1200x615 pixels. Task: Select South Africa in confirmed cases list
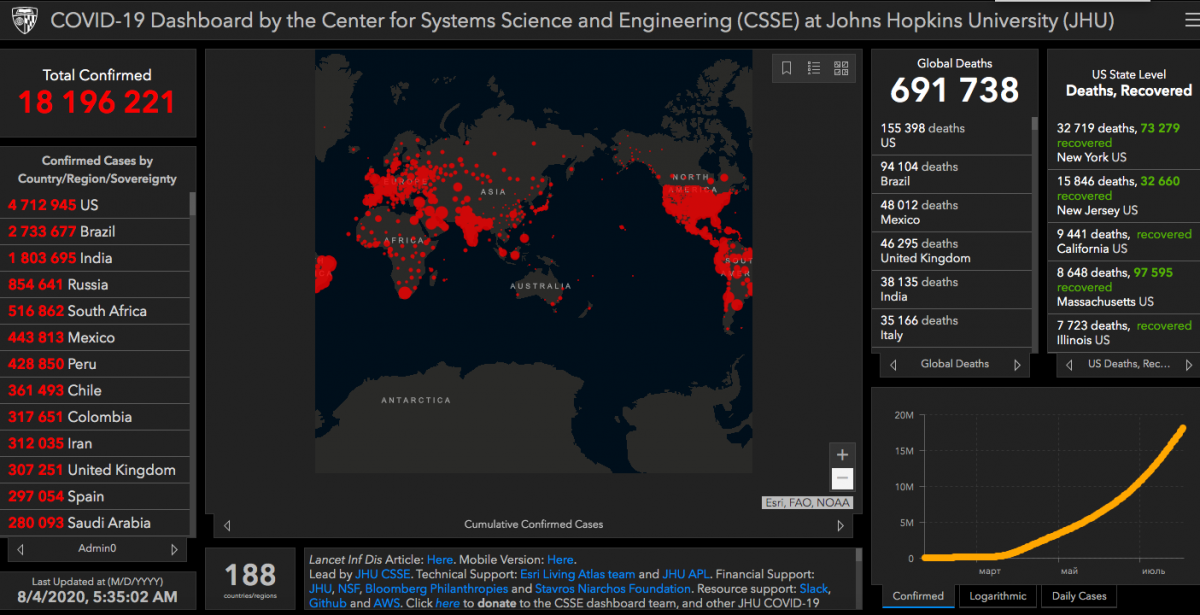pyautogui.click(x=97, y=311)
